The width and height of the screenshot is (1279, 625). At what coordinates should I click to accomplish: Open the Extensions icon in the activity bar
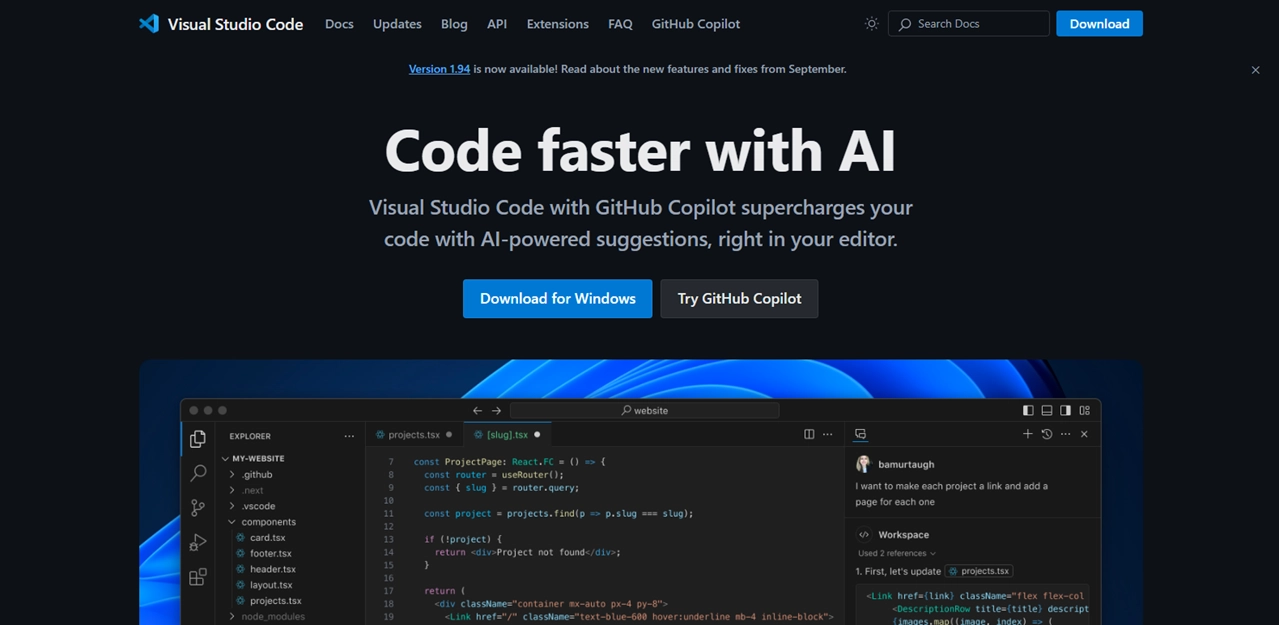[198, 577]
